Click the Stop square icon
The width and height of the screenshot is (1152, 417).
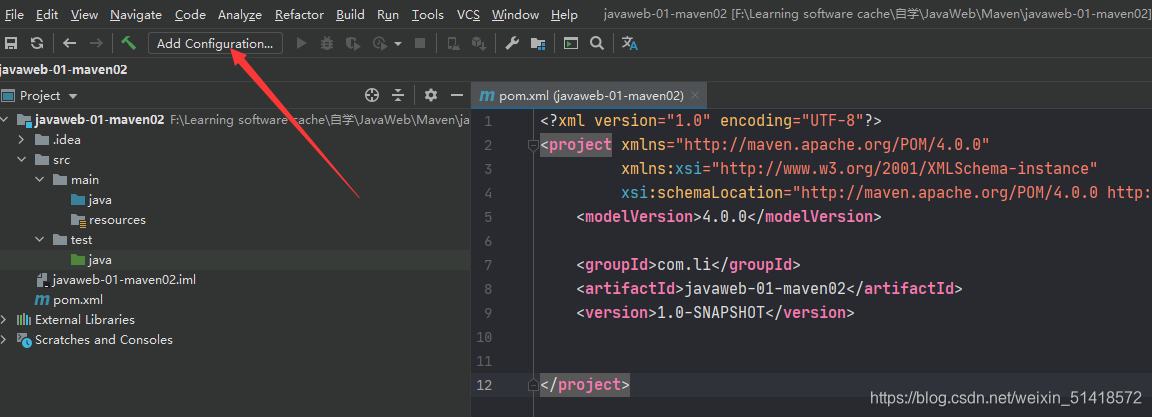(420, 43)
